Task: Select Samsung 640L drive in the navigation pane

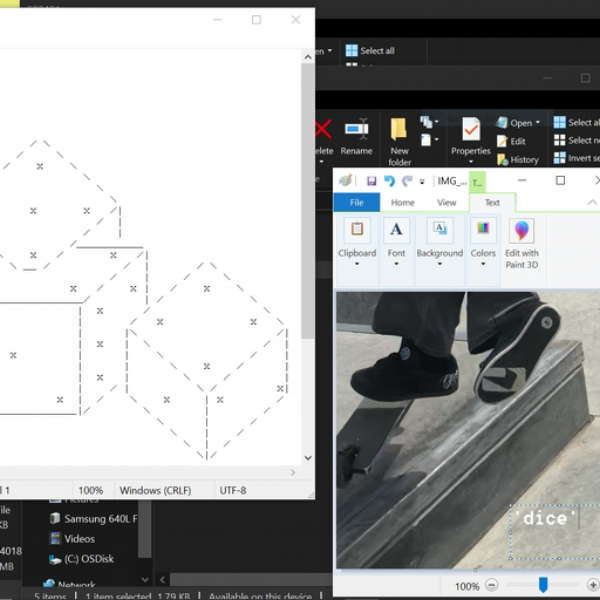Action: [93, 519]
